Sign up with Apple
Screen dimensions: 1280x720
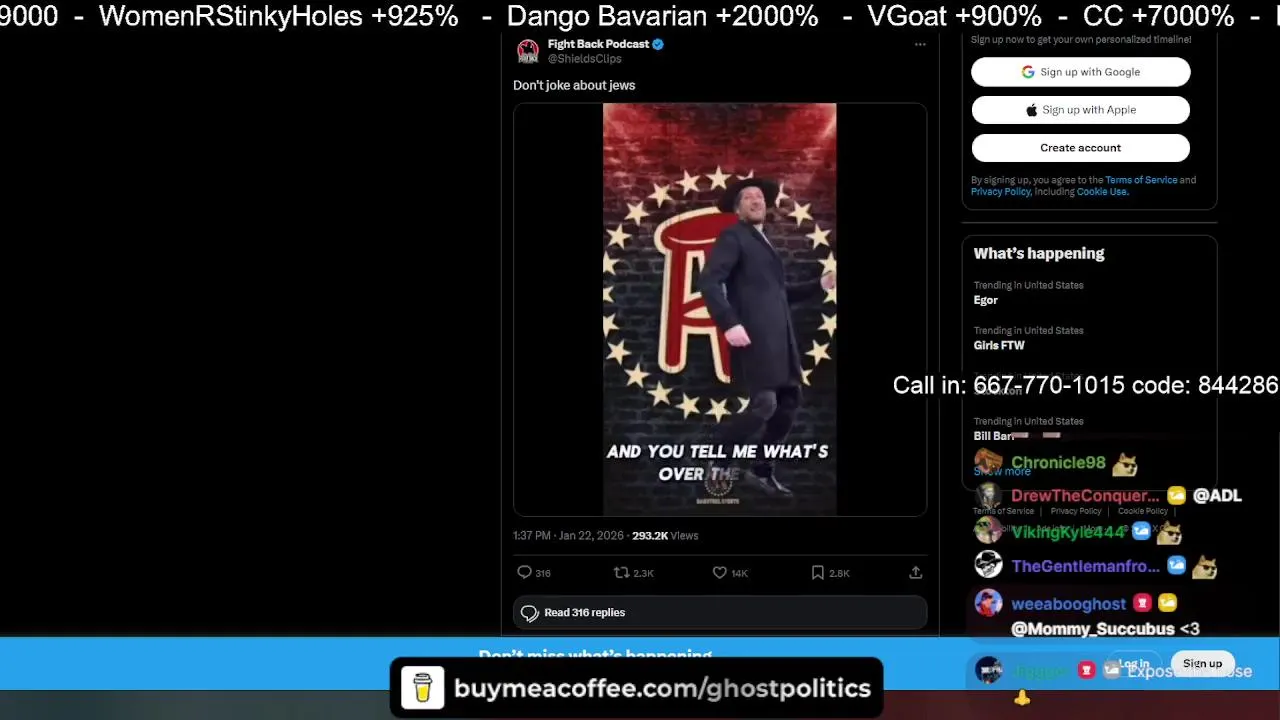click(1081, 110)
